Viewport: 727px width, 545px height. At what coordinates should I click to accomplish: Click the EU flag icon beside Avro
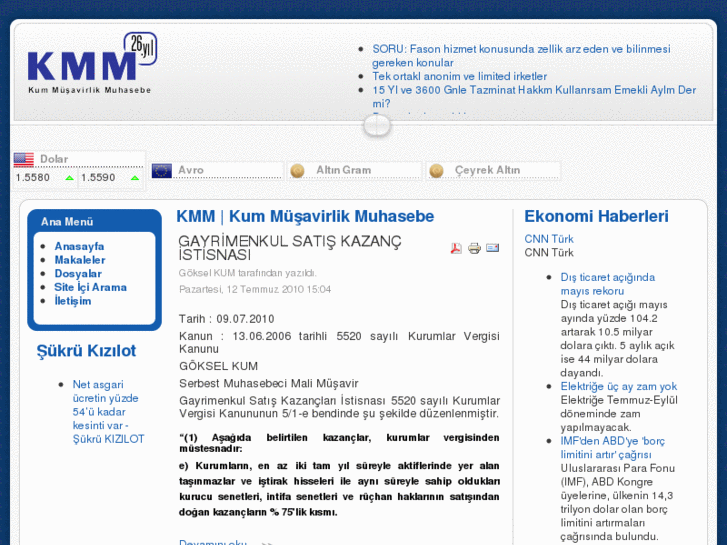pos(162,170)
